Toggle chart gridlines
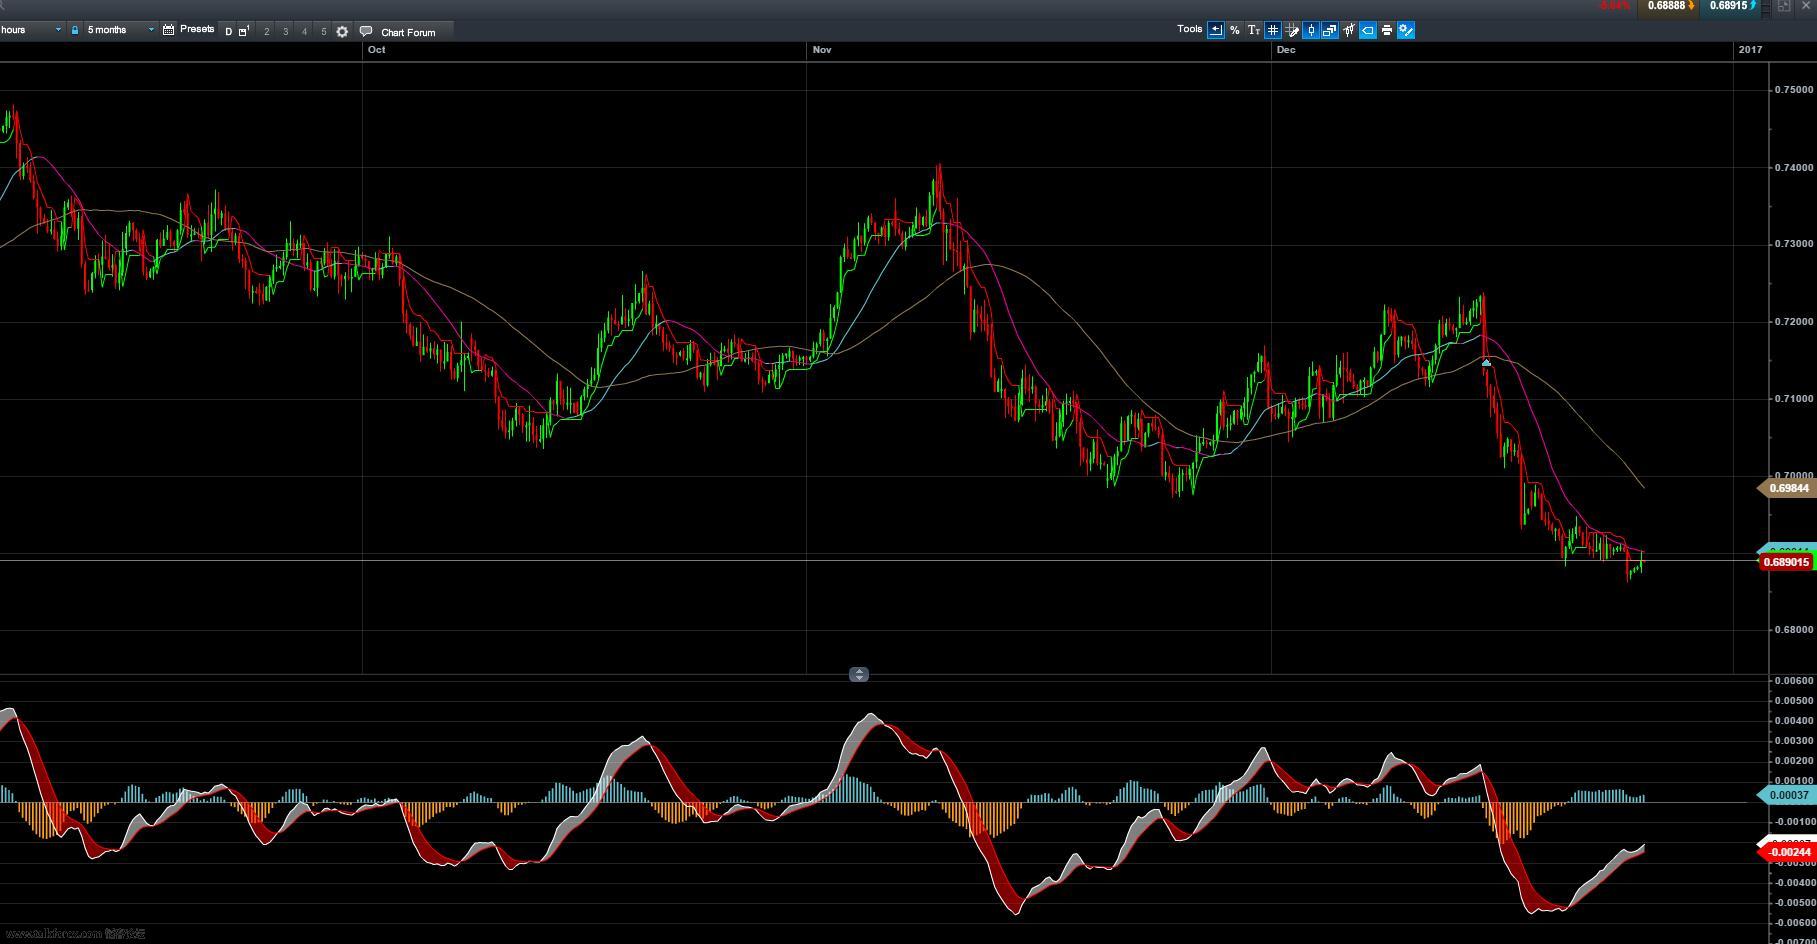This screenshot has height=944, width=1817. [x=1272, y=30]
